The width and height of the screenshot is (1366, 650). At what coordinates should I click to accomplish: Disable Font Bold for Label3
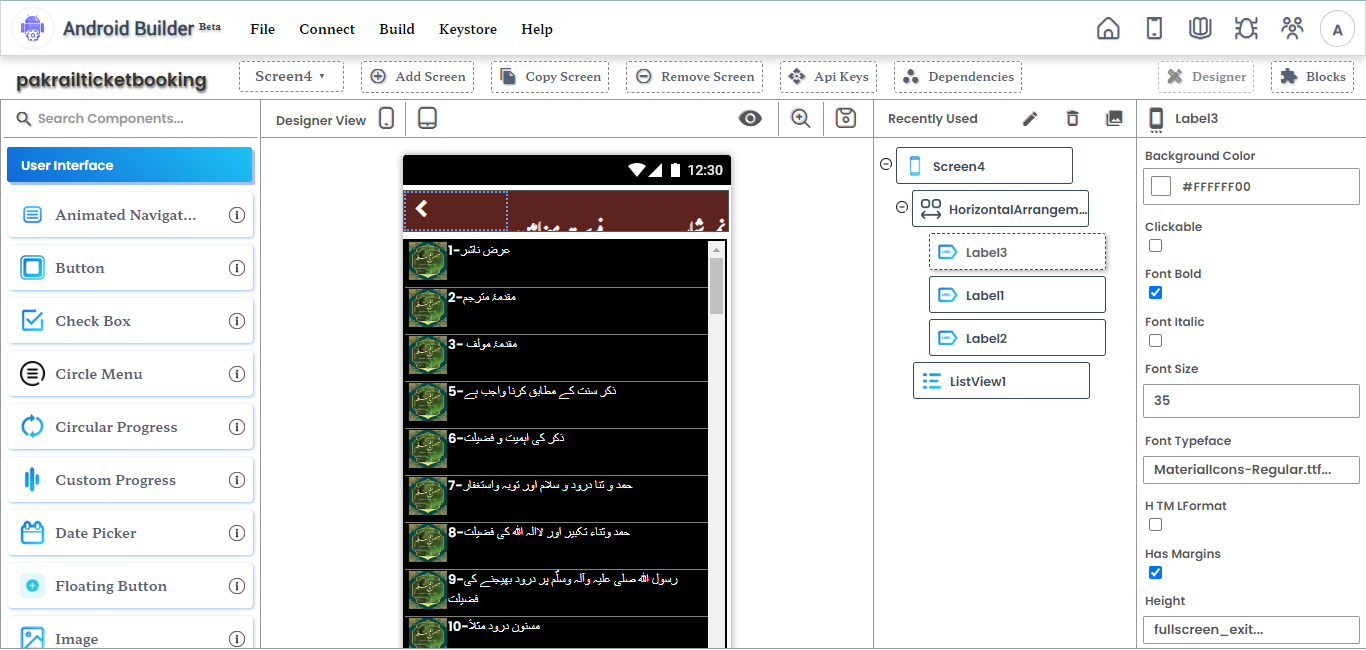[1155, 292]
